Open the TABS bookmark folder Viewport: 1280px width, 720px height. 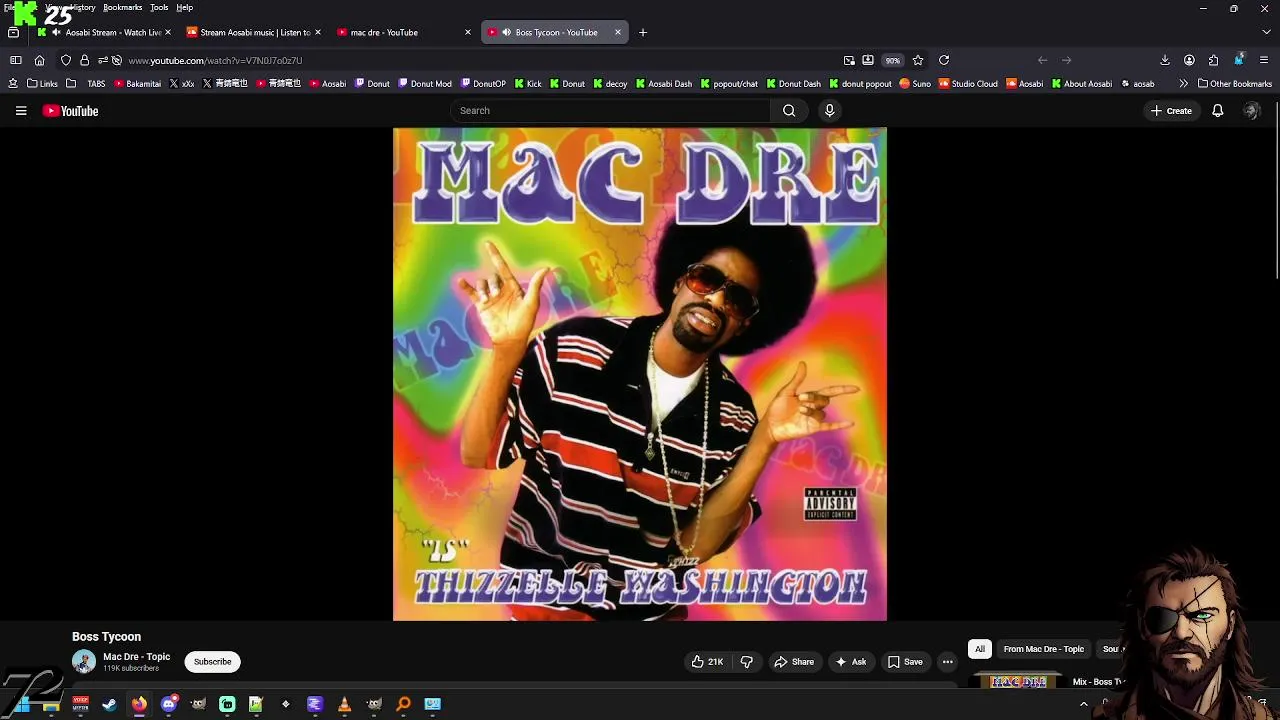88,84
